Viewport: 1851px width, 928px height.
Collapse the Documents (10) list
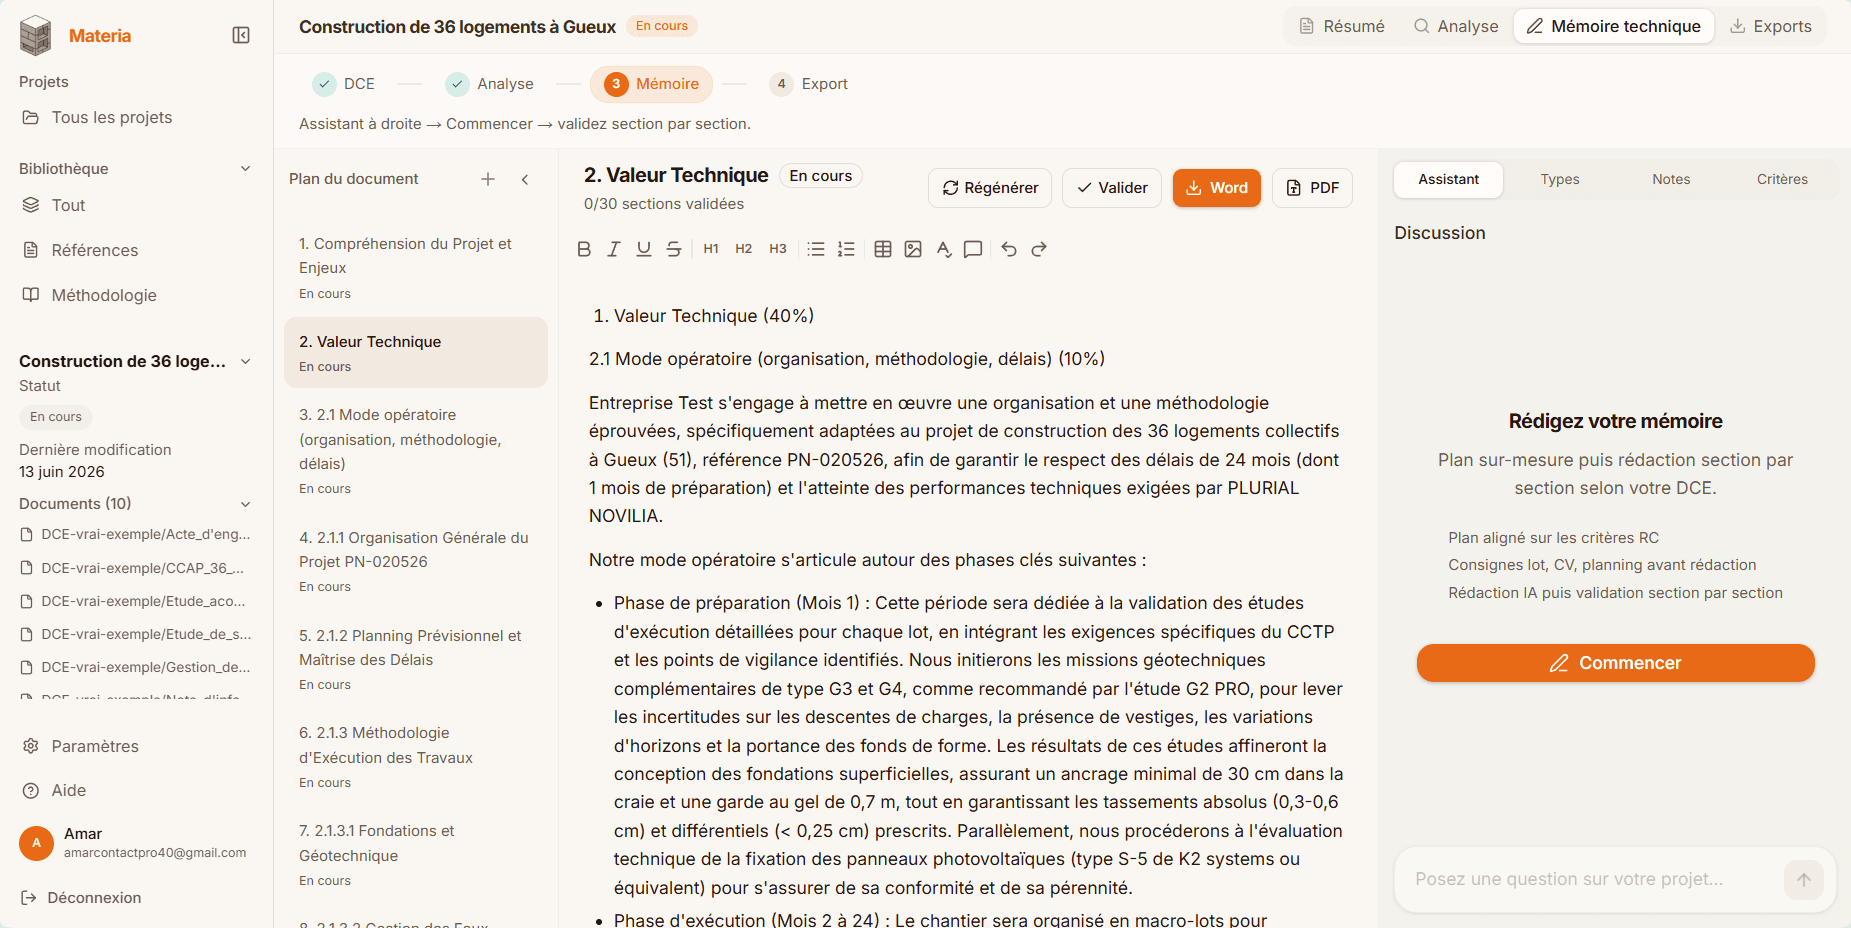245,504
